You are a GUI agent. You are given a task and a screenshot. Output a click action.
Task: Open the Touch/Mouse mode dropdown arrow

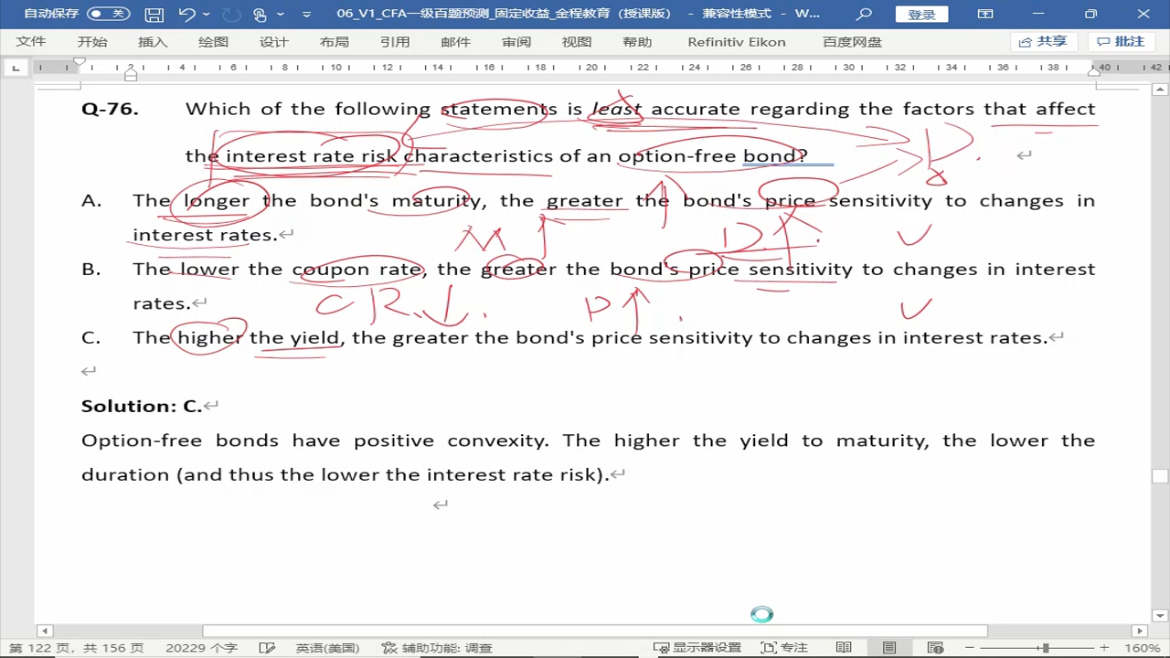click(281, 14)
